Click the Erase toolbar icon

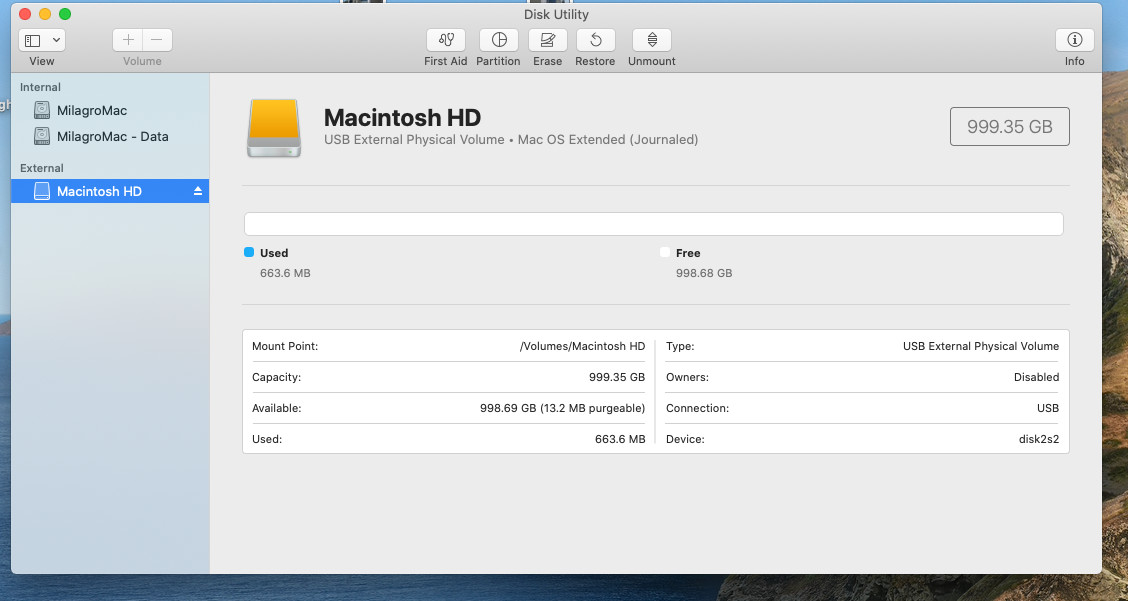[547, 40]
